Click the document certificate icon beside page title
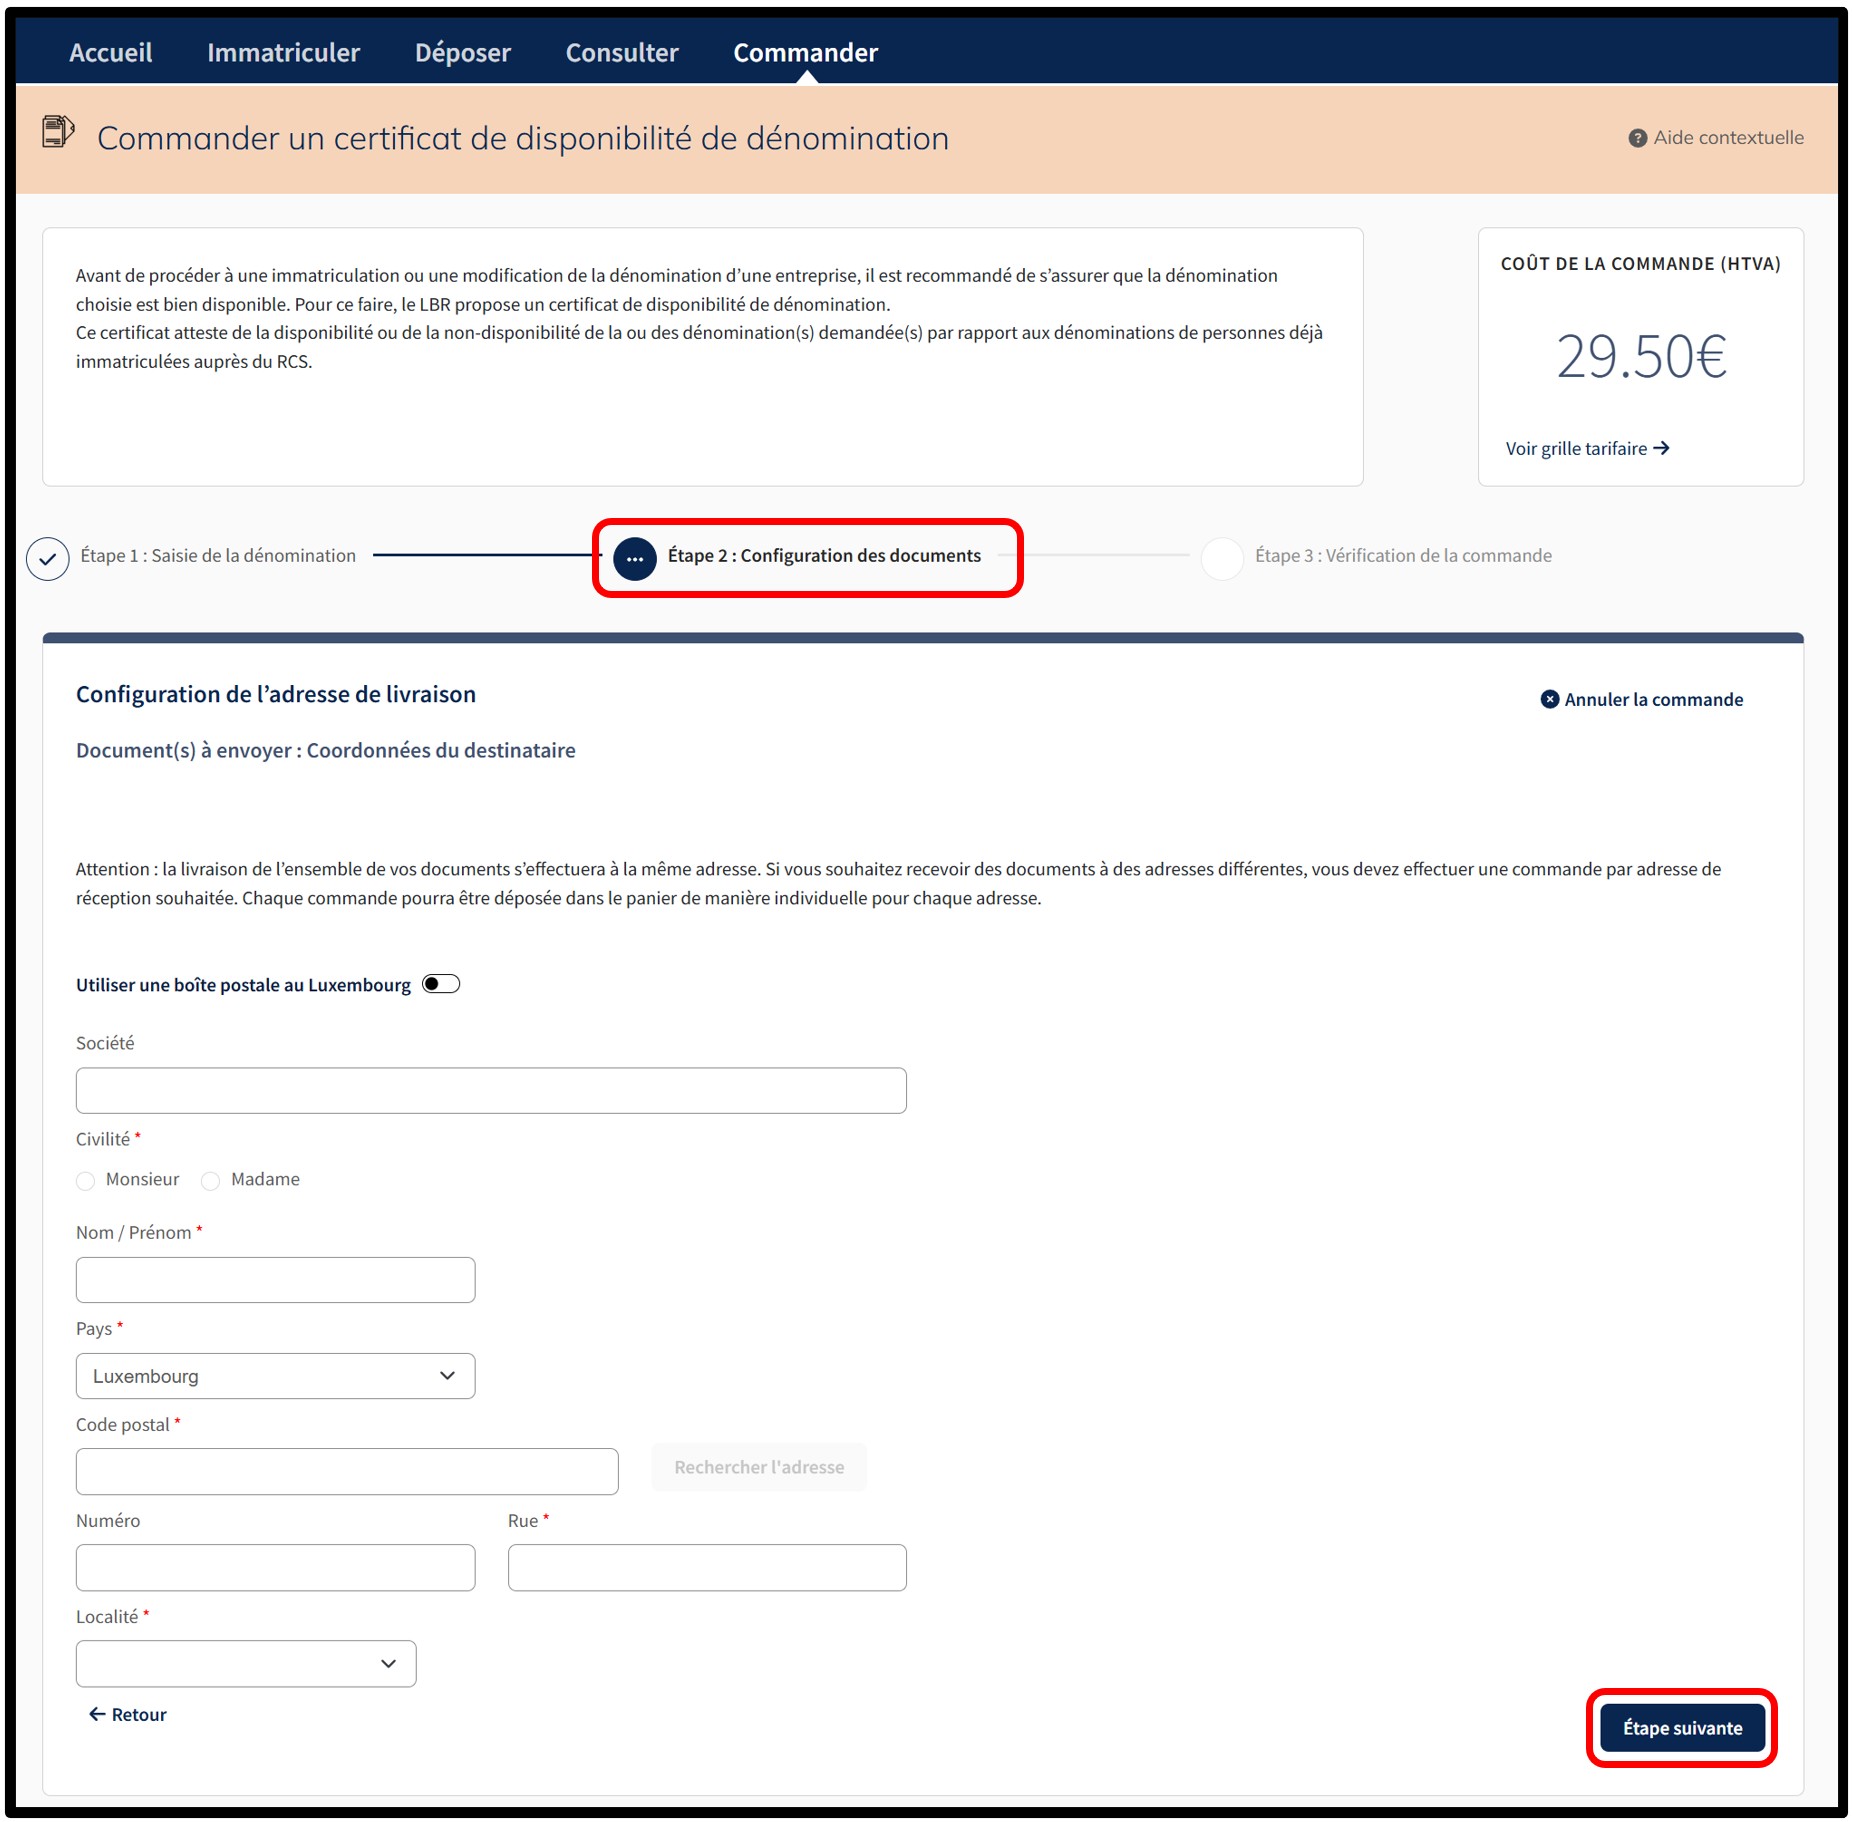This screenshot has height=1822, width=1852. (x=58, y=133)
